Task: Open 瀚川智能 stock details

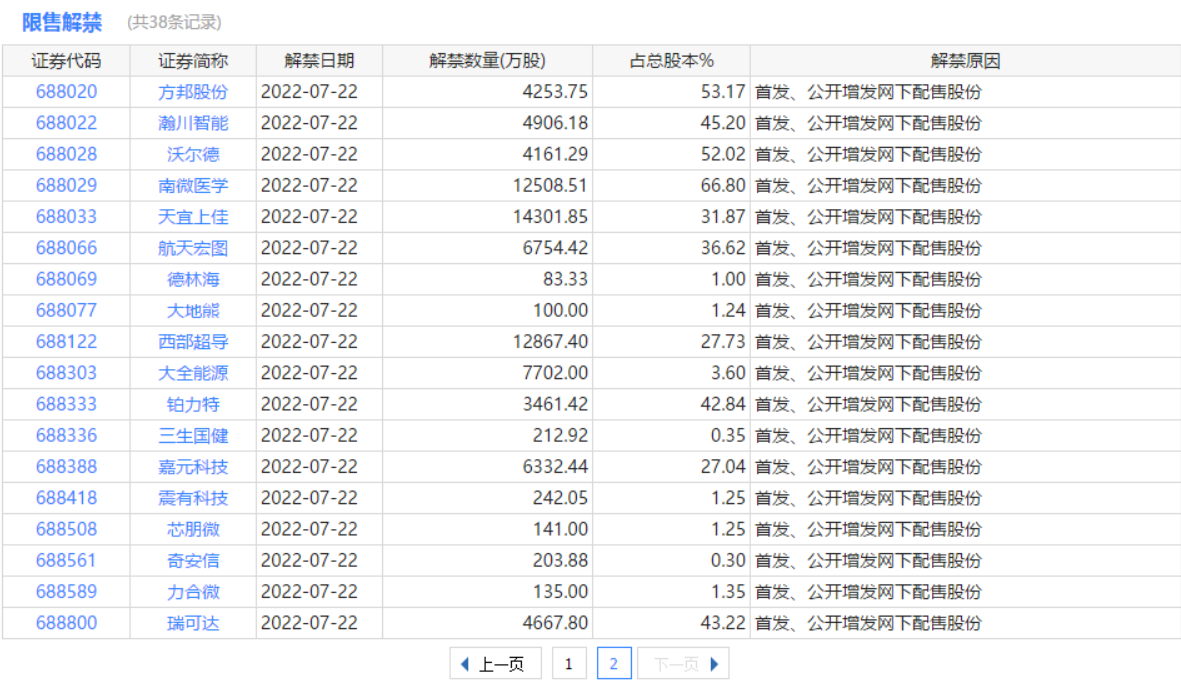Action: tap(193, 123)
